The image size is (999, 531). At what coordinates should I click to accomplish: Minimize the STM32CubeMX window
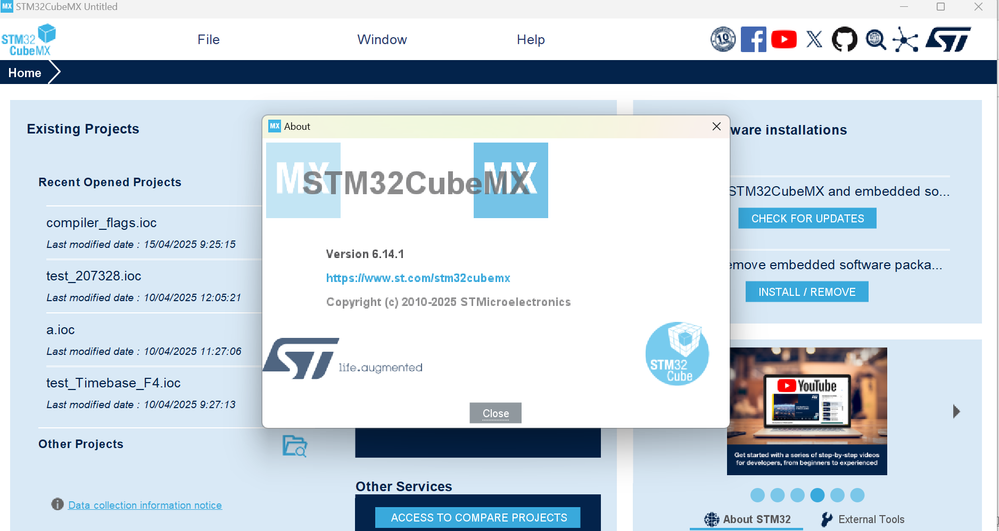click(x=904, y=7)
